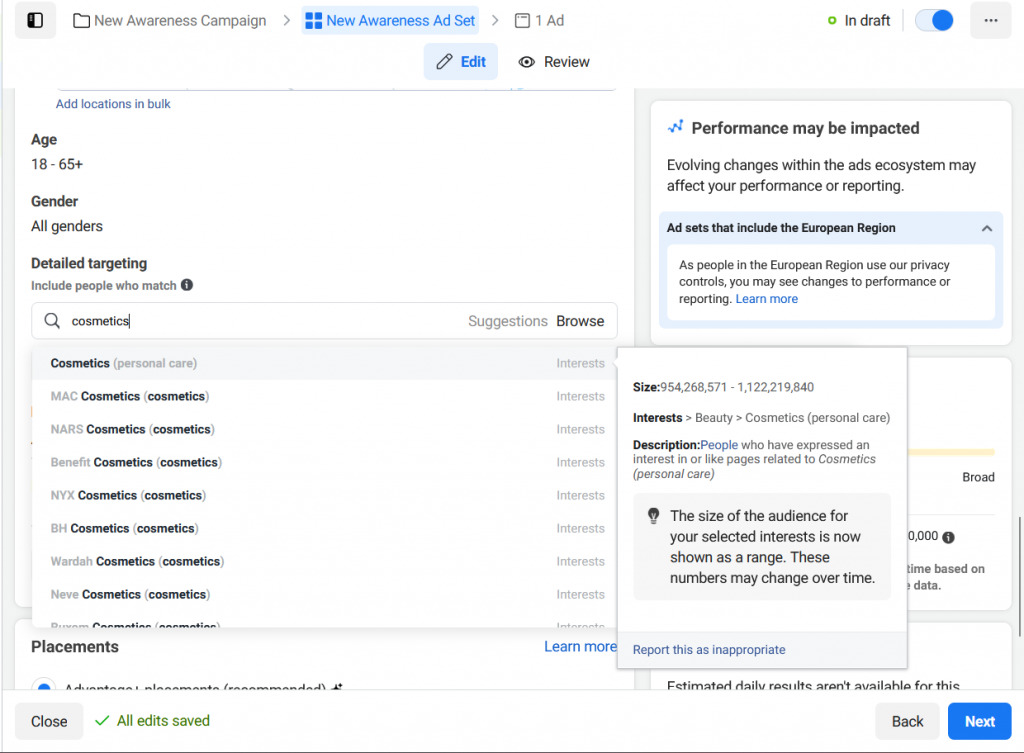Select NYX Cosmetics interest suggestion

point(324,495)
